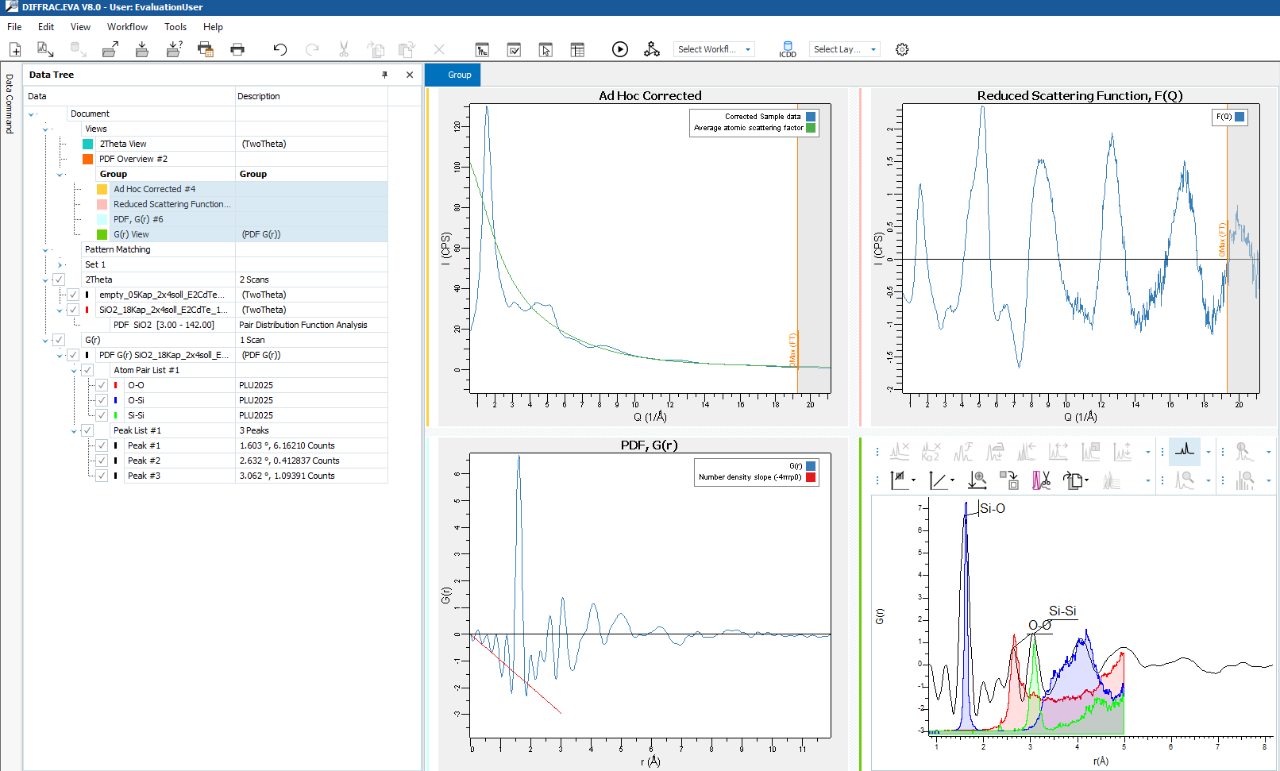
Task: Uncheck the Si-Si atom pair checkbox
Action: pyautogui.click(x=102, y=415)
